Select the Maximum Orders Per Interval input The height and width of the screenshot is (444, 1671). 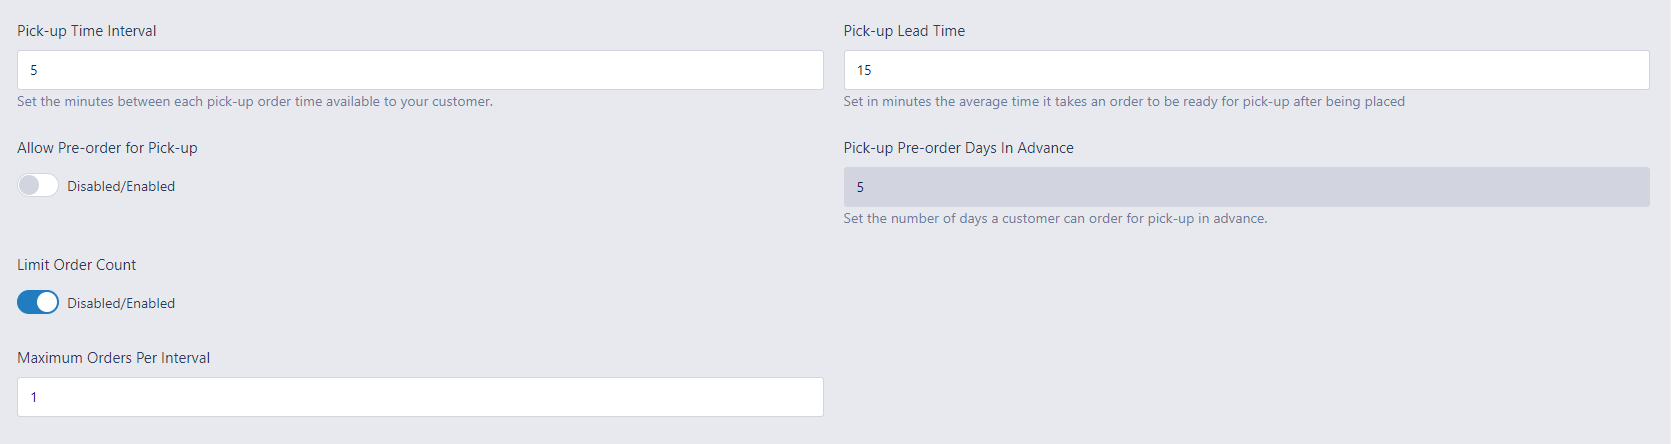tap(420, 397)
